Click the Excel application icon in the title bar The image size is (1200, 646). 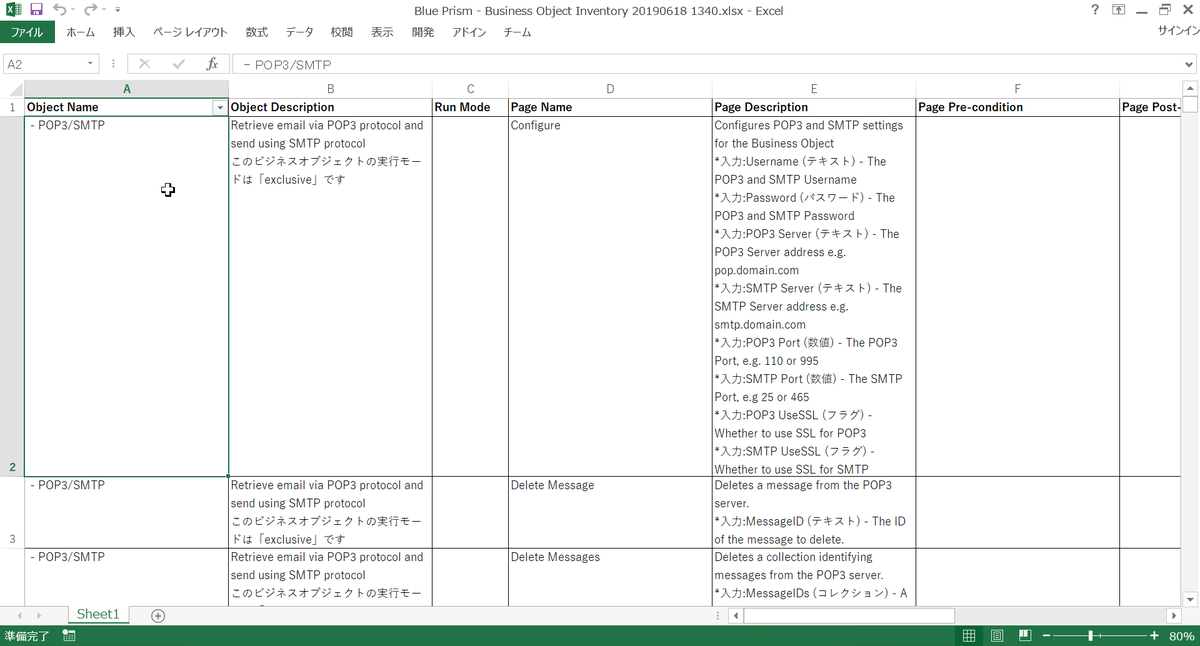point(13,10)
